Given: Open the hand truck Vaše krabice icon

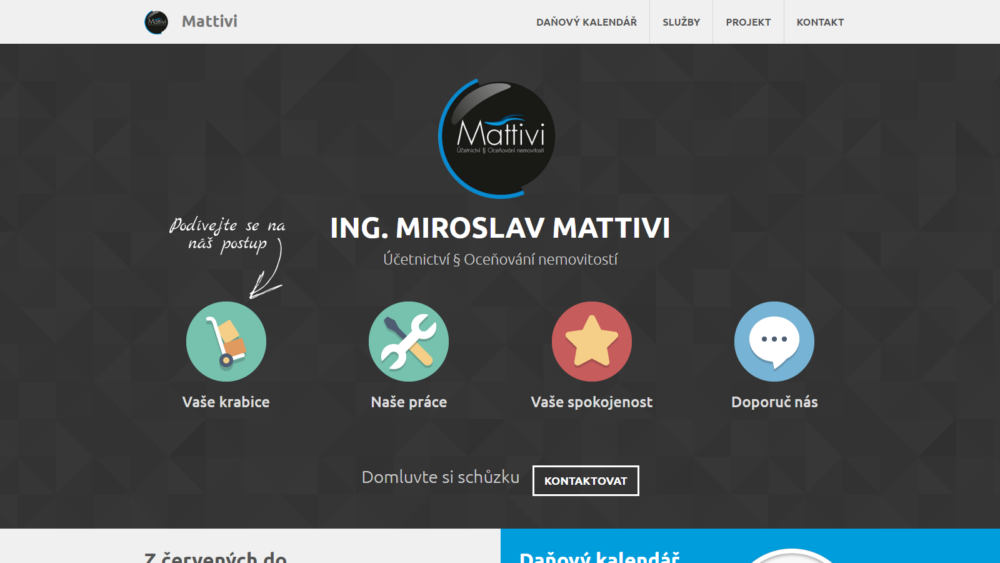Looking at the screenshot, I should (226, 342).
